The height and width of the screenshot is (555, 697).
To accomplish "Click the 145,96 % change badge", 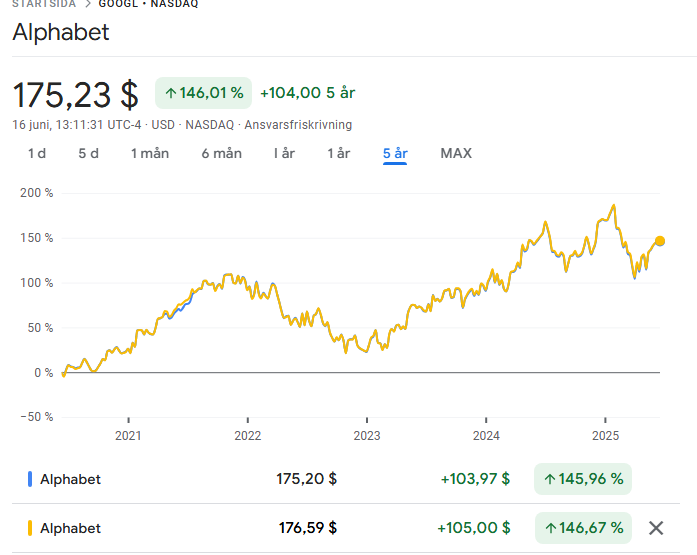I will [x=583, y=479].
